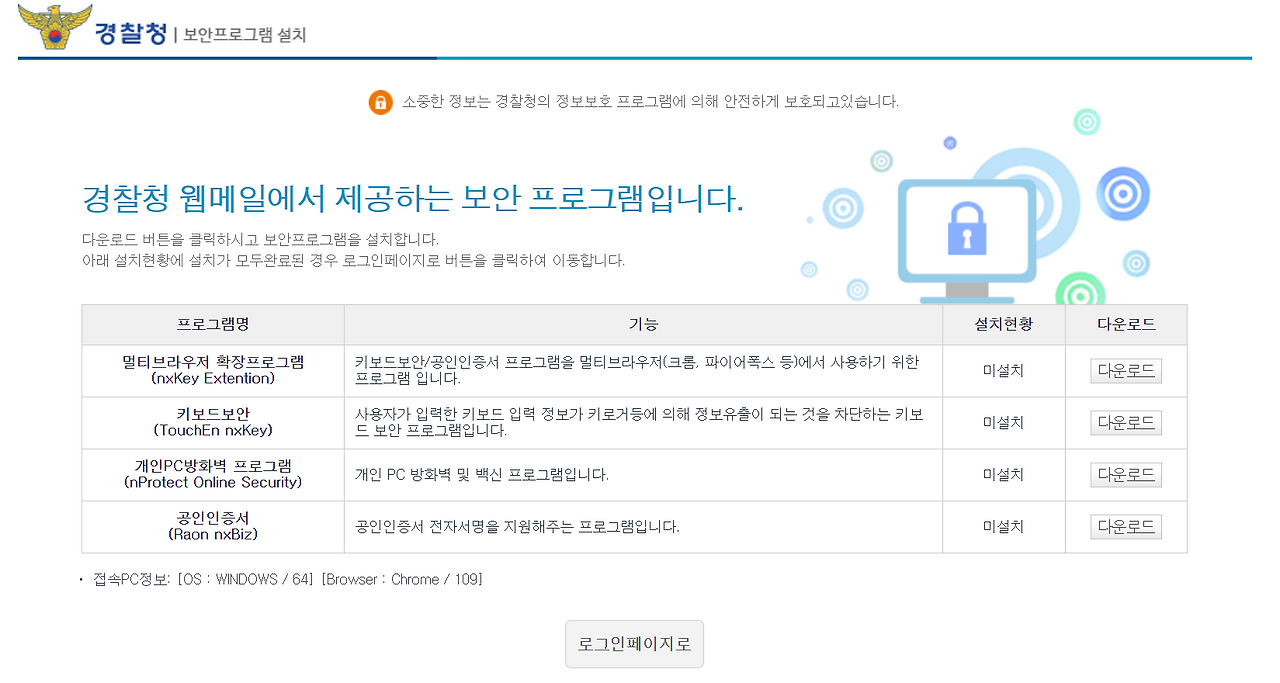Download the TouchEn nxKey keyboard security program
Screen dimensions: 1280x683
[1126, 422]
